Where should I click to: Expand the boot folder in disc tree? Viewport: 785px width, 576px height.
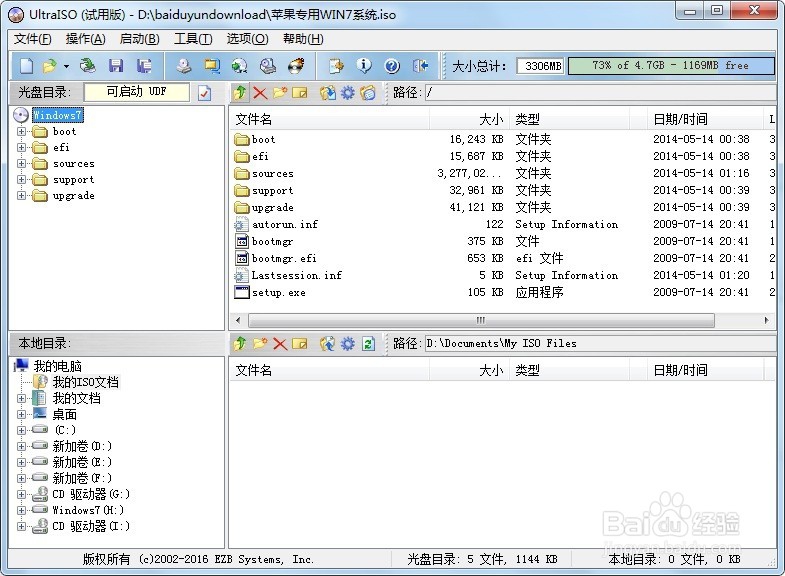pyautogui.click(x=21, y=132)
